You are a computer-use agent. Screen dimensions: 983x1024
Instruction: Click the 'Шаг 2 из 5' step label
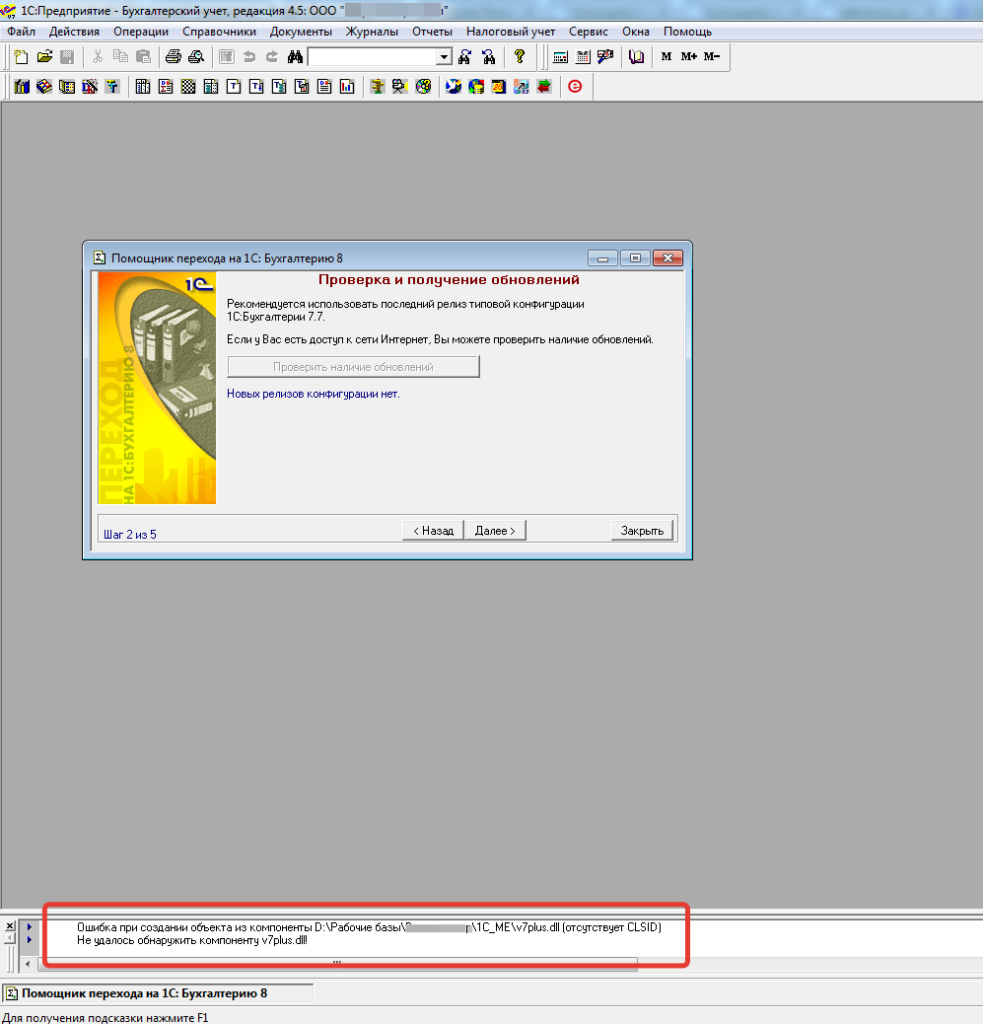[130, 535]
